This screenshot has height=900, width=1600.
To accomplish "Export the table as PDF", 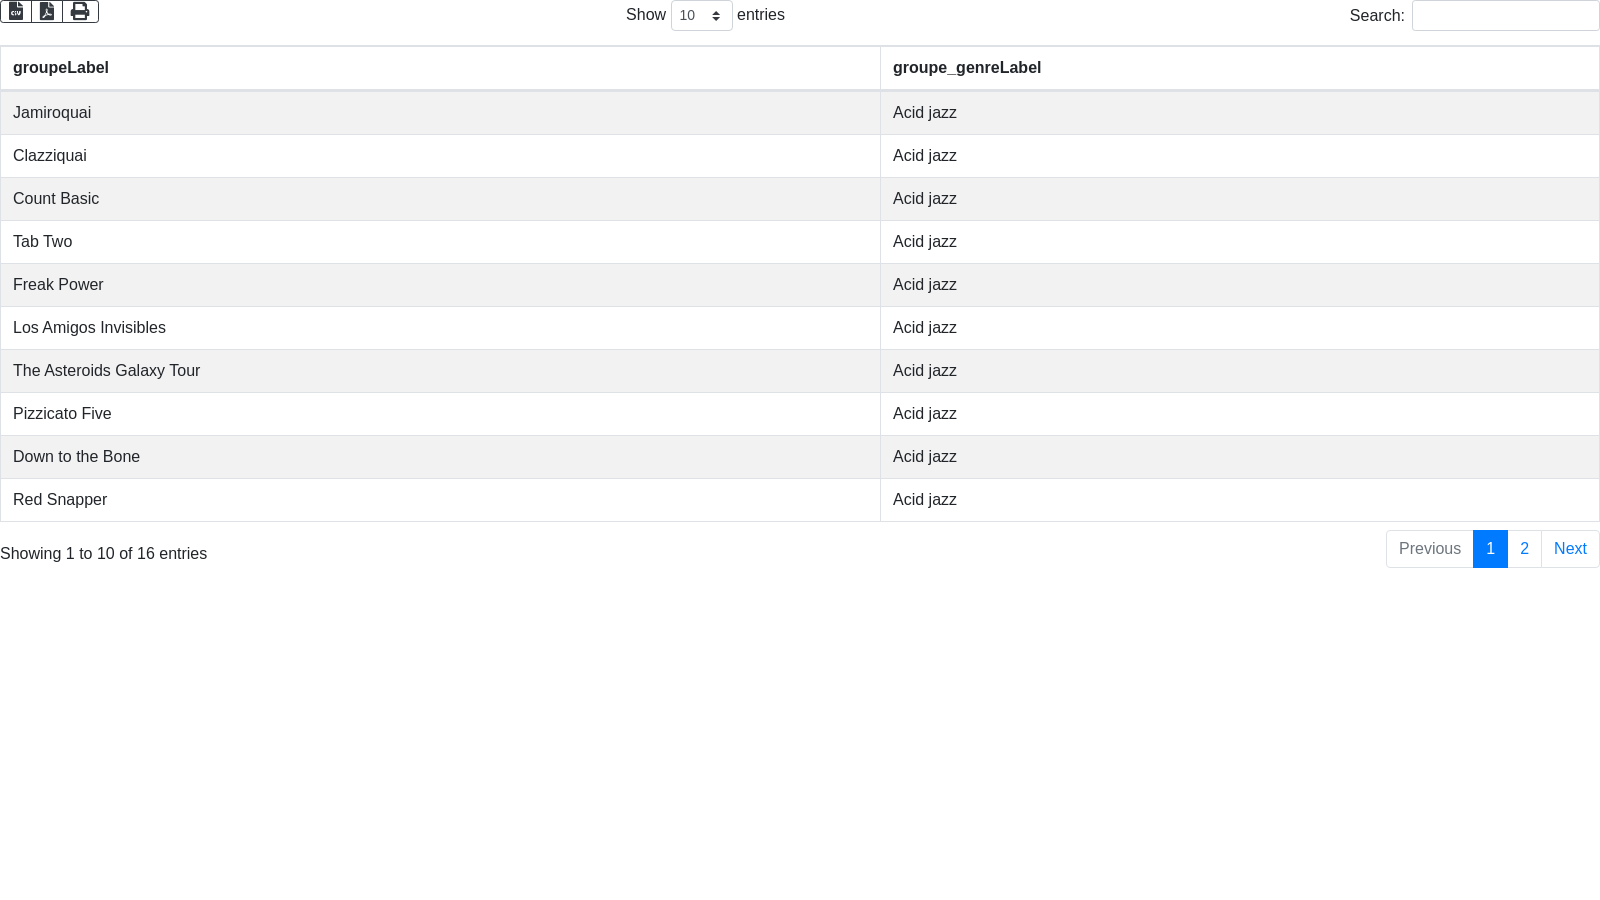I will pos(47,11).
